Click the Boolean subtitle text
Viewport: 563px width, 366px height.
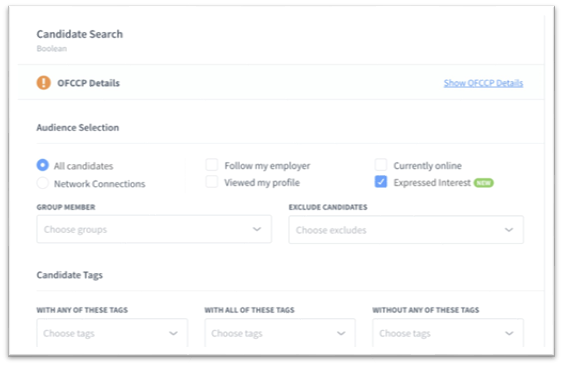(x=52, y=48)
